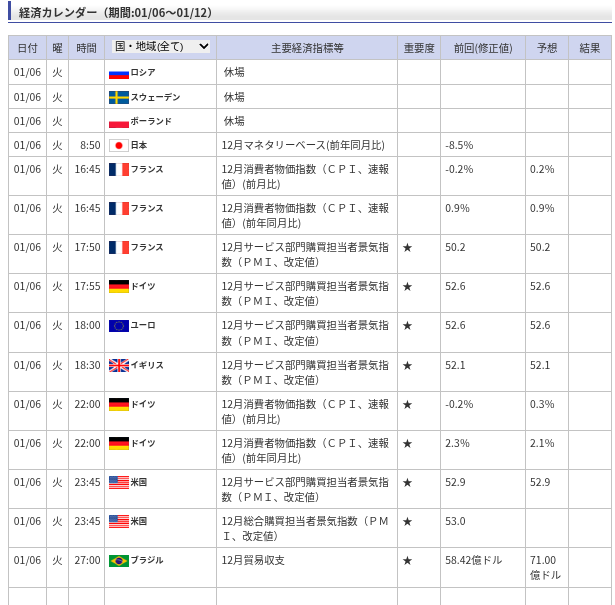
Task: Open the 12月マネタリーベース(前年同月比) indicator
Action: (302, 145)
